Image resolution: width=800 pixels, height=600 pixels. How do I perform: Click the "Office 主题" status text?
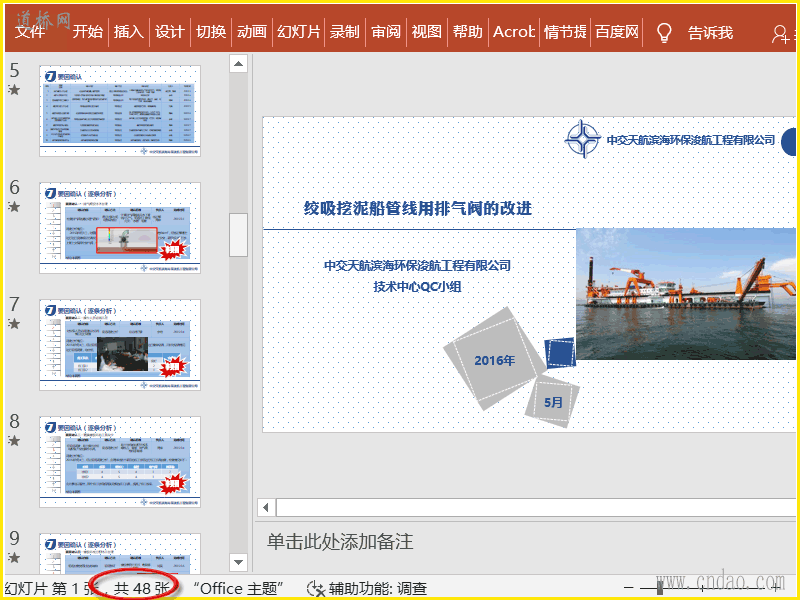click(238, 589)
